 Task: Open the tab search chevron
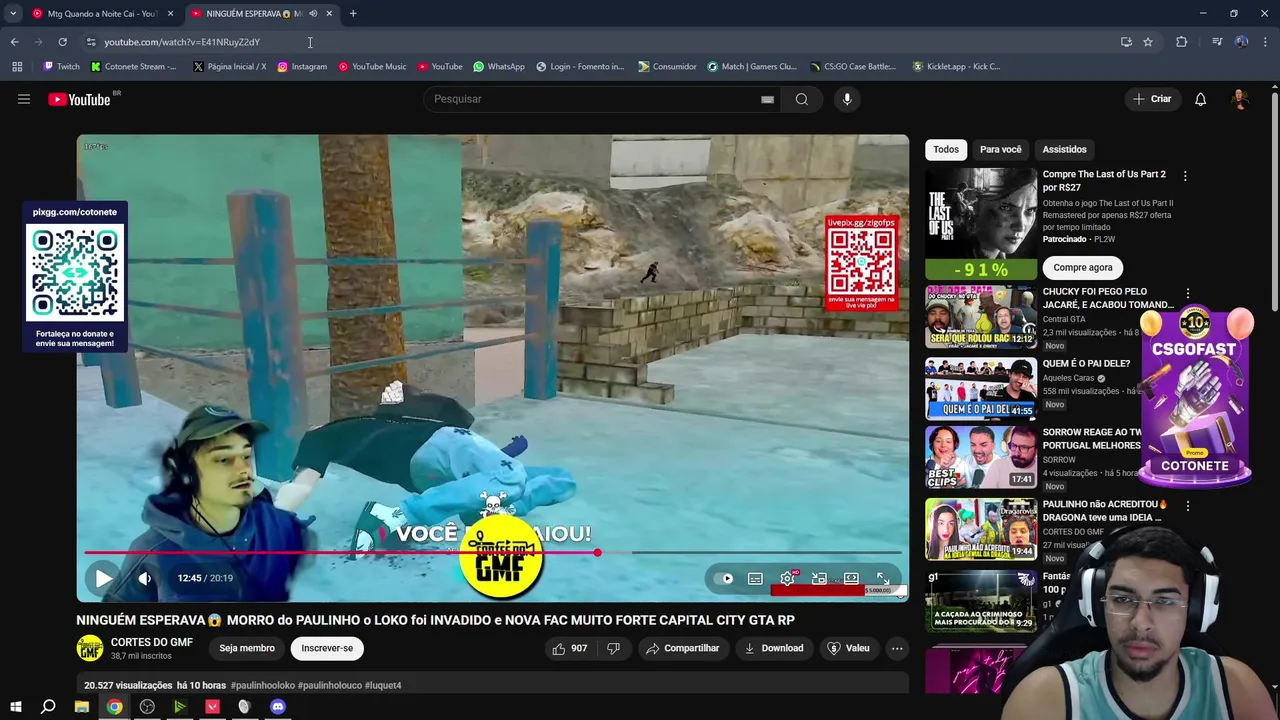click(13, 13)
